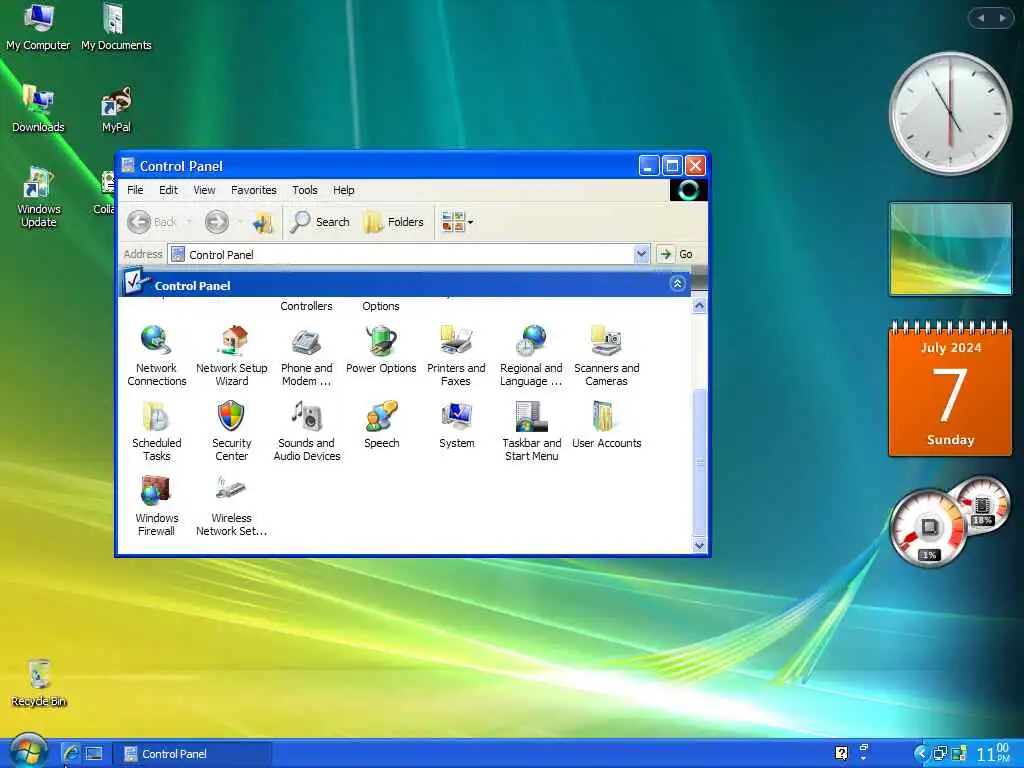Open Windows Firewall settings
1024x768 pixels.
(x=156, y=506)
